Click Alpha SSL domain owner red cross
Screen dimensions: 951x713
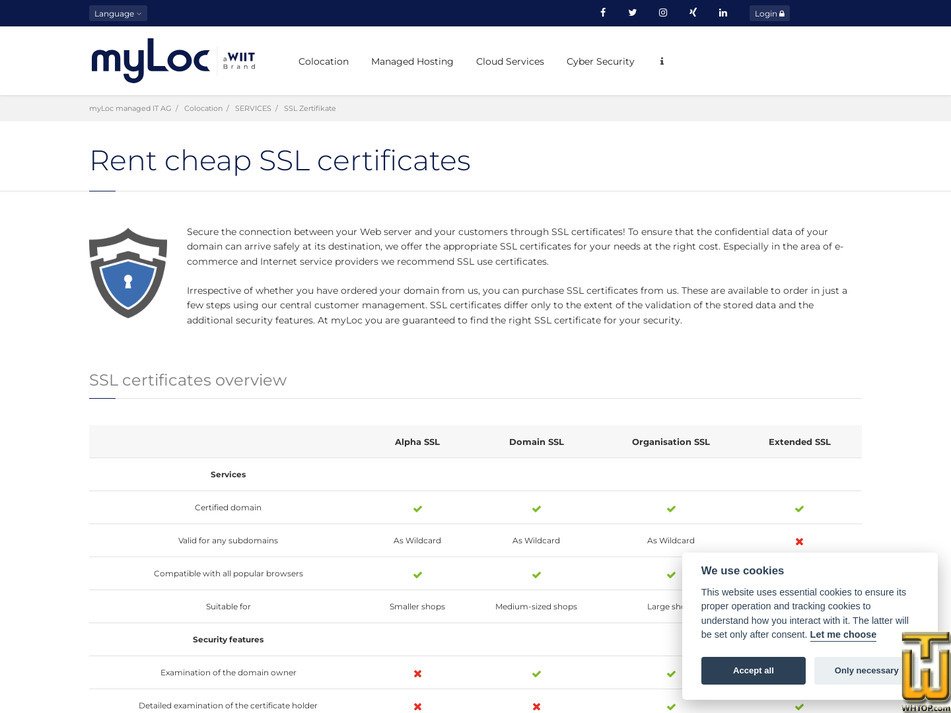click(417, 674)
